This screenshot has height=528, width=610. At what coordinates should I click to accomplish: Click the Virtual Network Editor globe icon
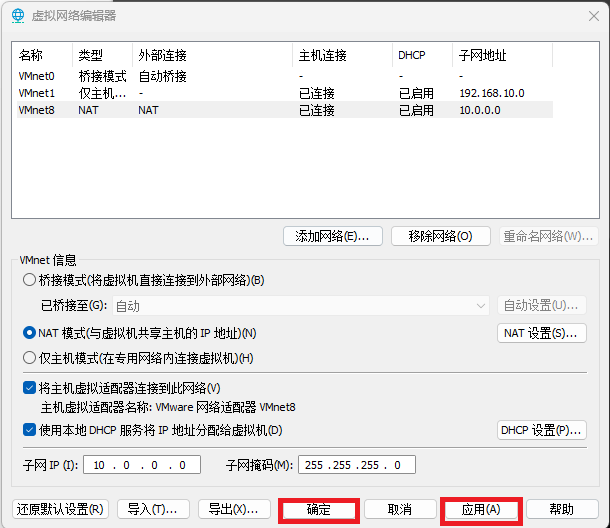pyautogui.click(x=18, y=16)
